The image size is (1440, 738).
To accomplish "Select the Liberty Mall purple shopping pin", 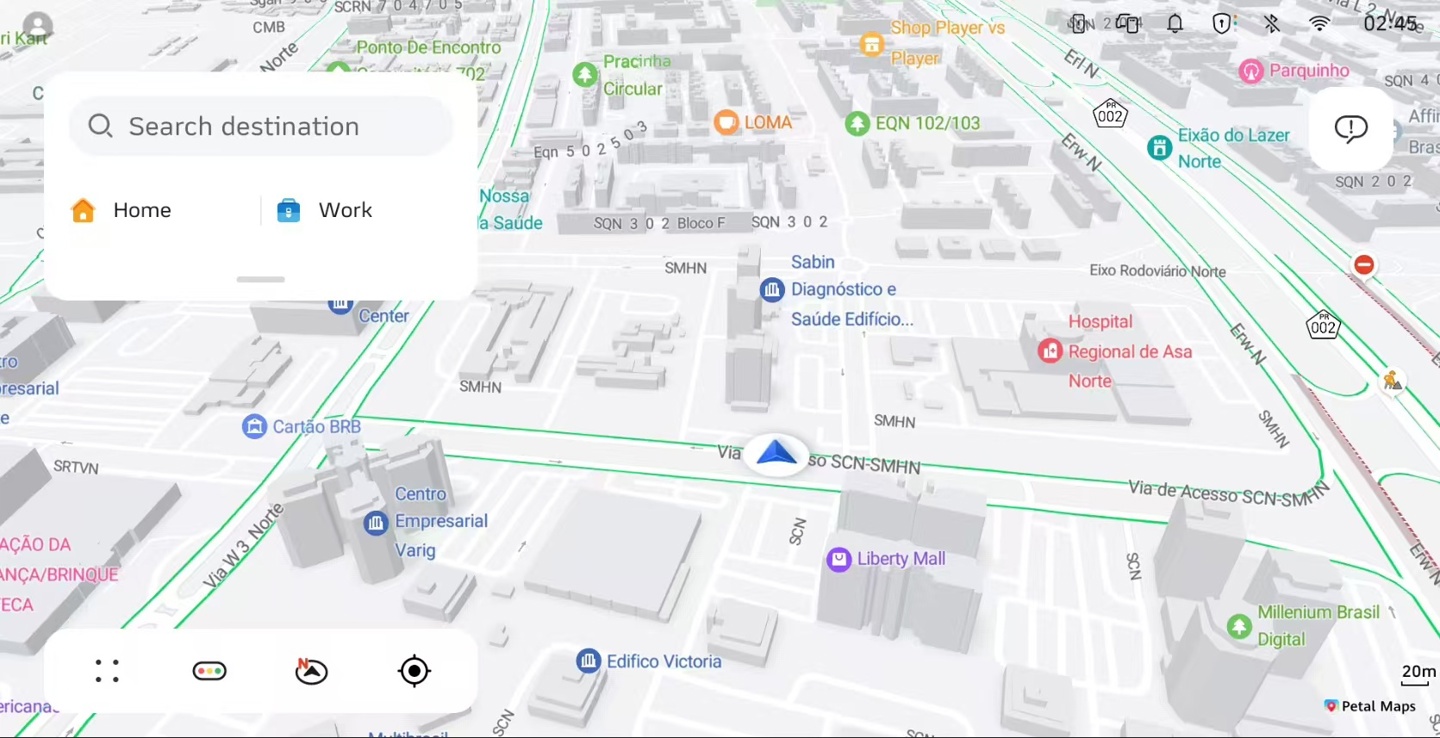I will (838, 559).
